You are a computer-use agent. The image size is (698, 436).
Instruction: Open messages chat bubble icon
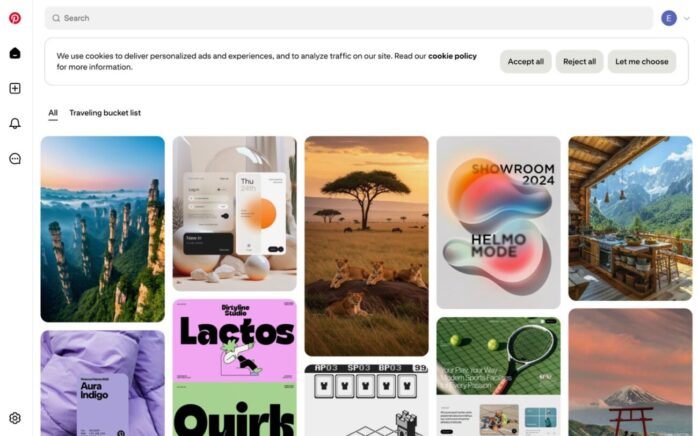click(x=15, y=159)
